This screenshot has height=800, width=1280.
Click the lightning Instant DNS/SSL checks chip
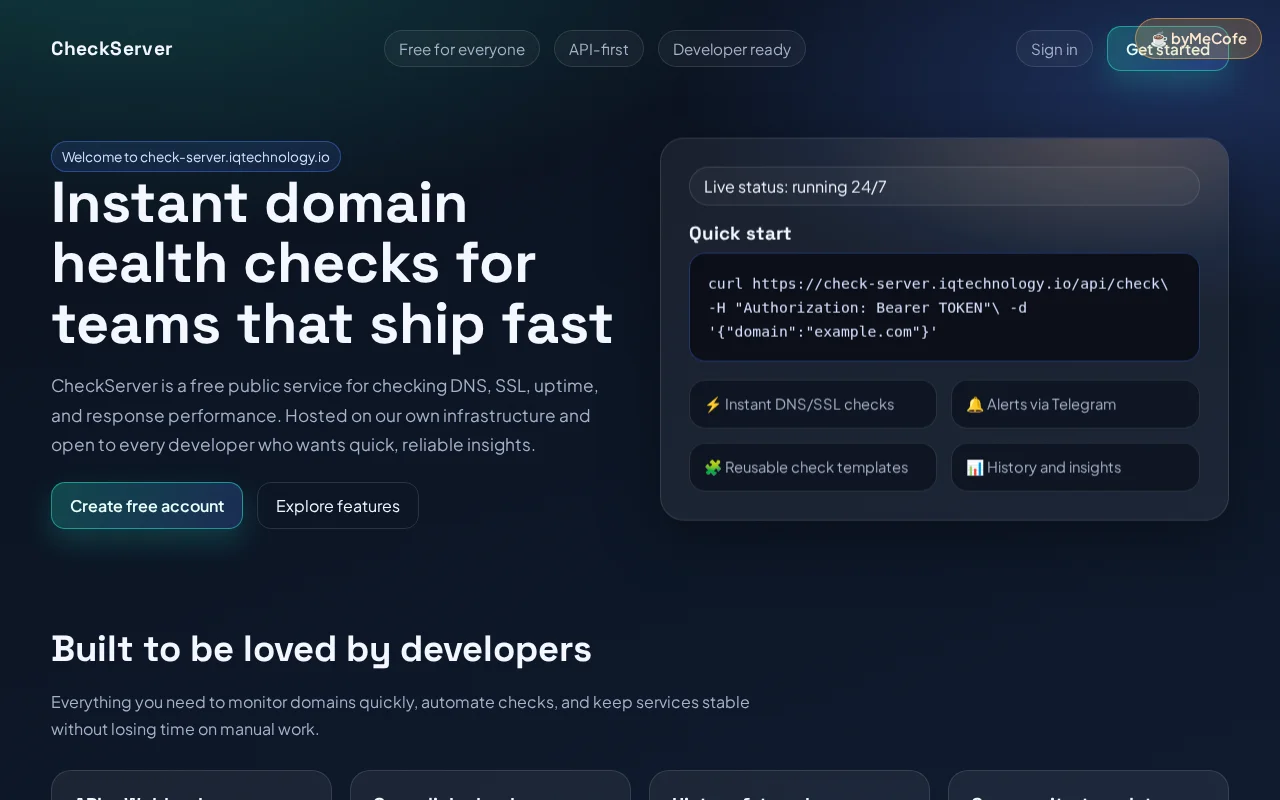click(813, 404)
